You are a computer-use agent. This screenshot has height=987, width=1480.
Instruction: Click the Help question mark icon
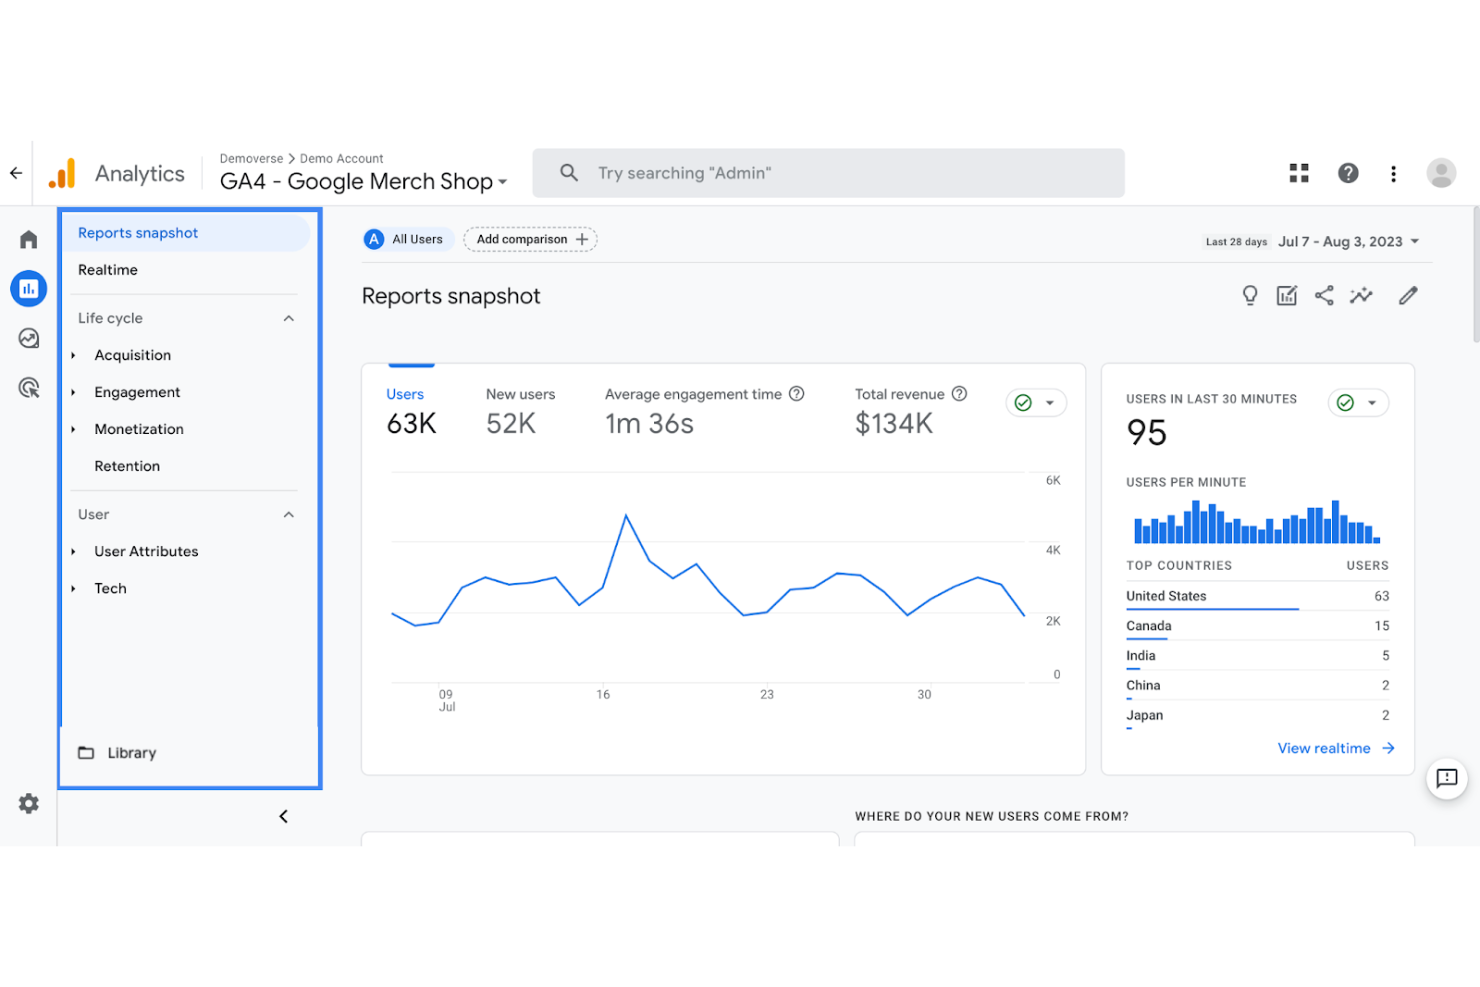pos(1348,173)
